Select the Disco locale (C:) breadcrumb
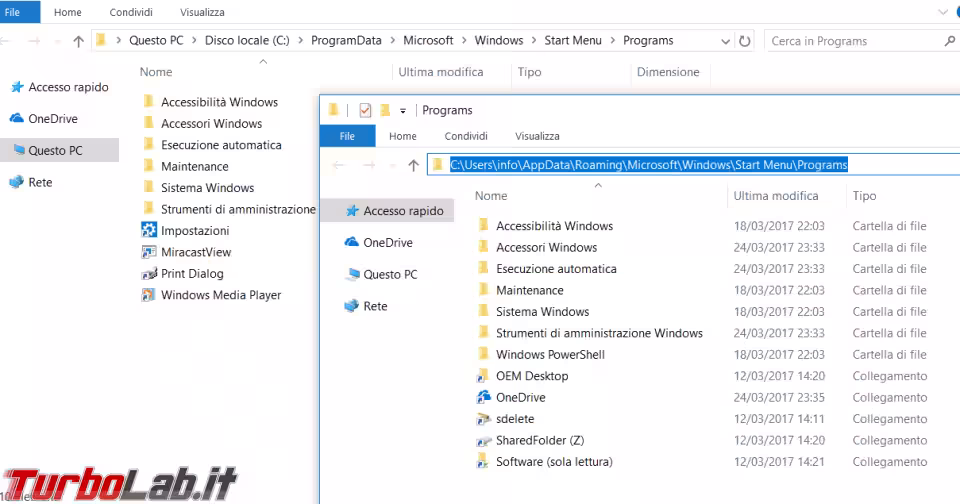This screenshot has height=504, width=960. click(247, 40)
